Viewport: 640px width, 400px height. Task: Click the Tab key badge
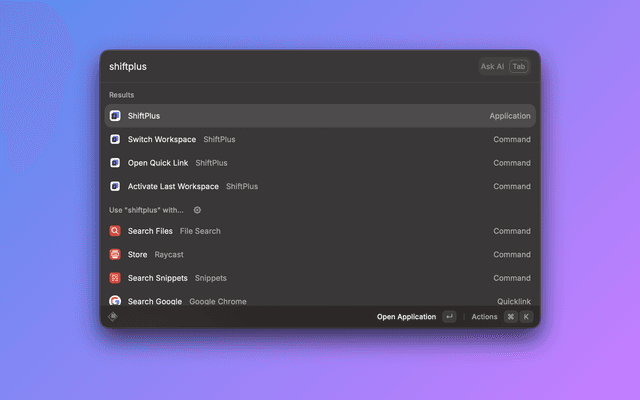click(519, 67)
